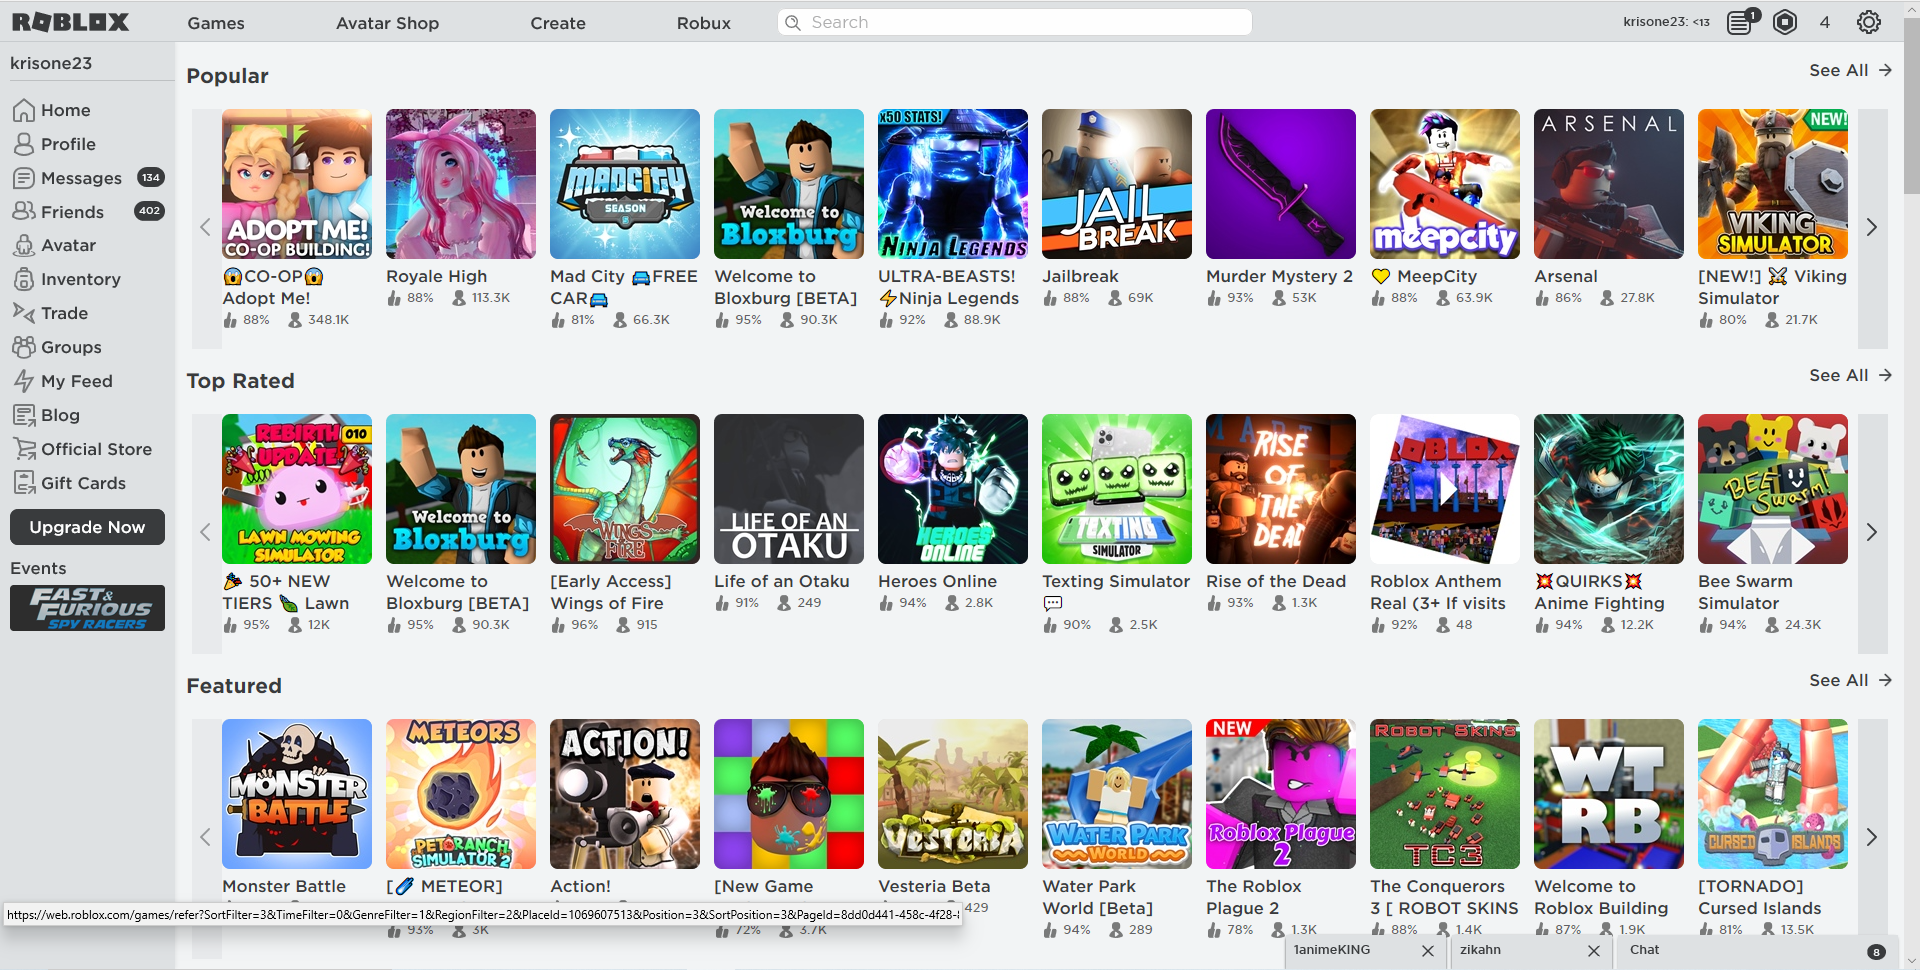Viewport: 1920px width, 970px height.
Task: Open the Avatar editor from the sidebar
Action: tap(54, 245)
